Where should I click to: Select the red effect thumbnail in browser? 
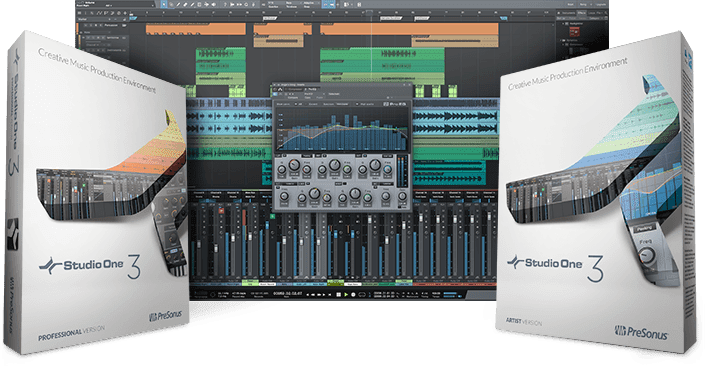tap(575, 32)
